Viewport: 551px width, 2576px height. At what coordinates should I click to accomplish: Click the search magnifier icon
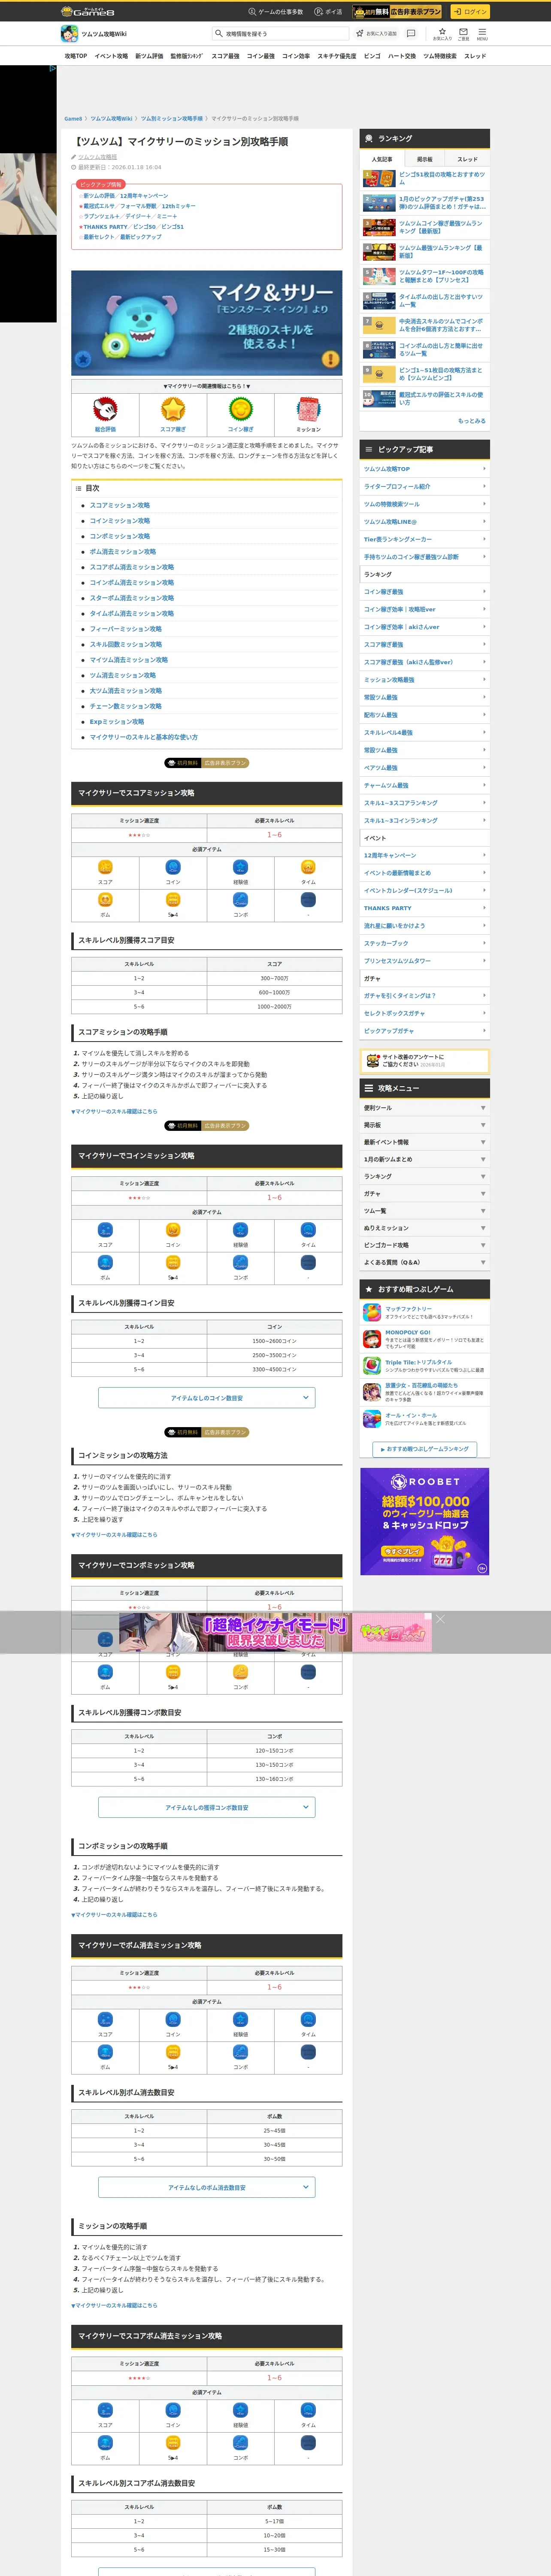click(219, 33)
